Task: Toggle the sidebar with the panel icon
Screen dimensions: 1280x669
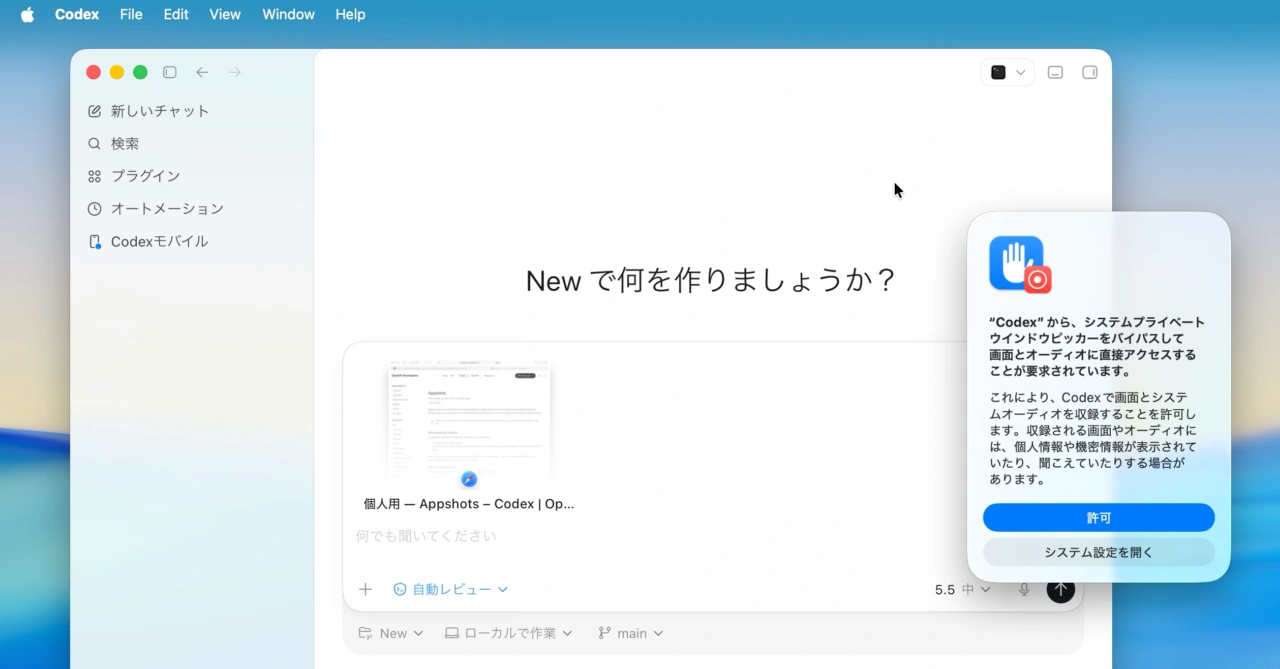Action: pos(170,72)
